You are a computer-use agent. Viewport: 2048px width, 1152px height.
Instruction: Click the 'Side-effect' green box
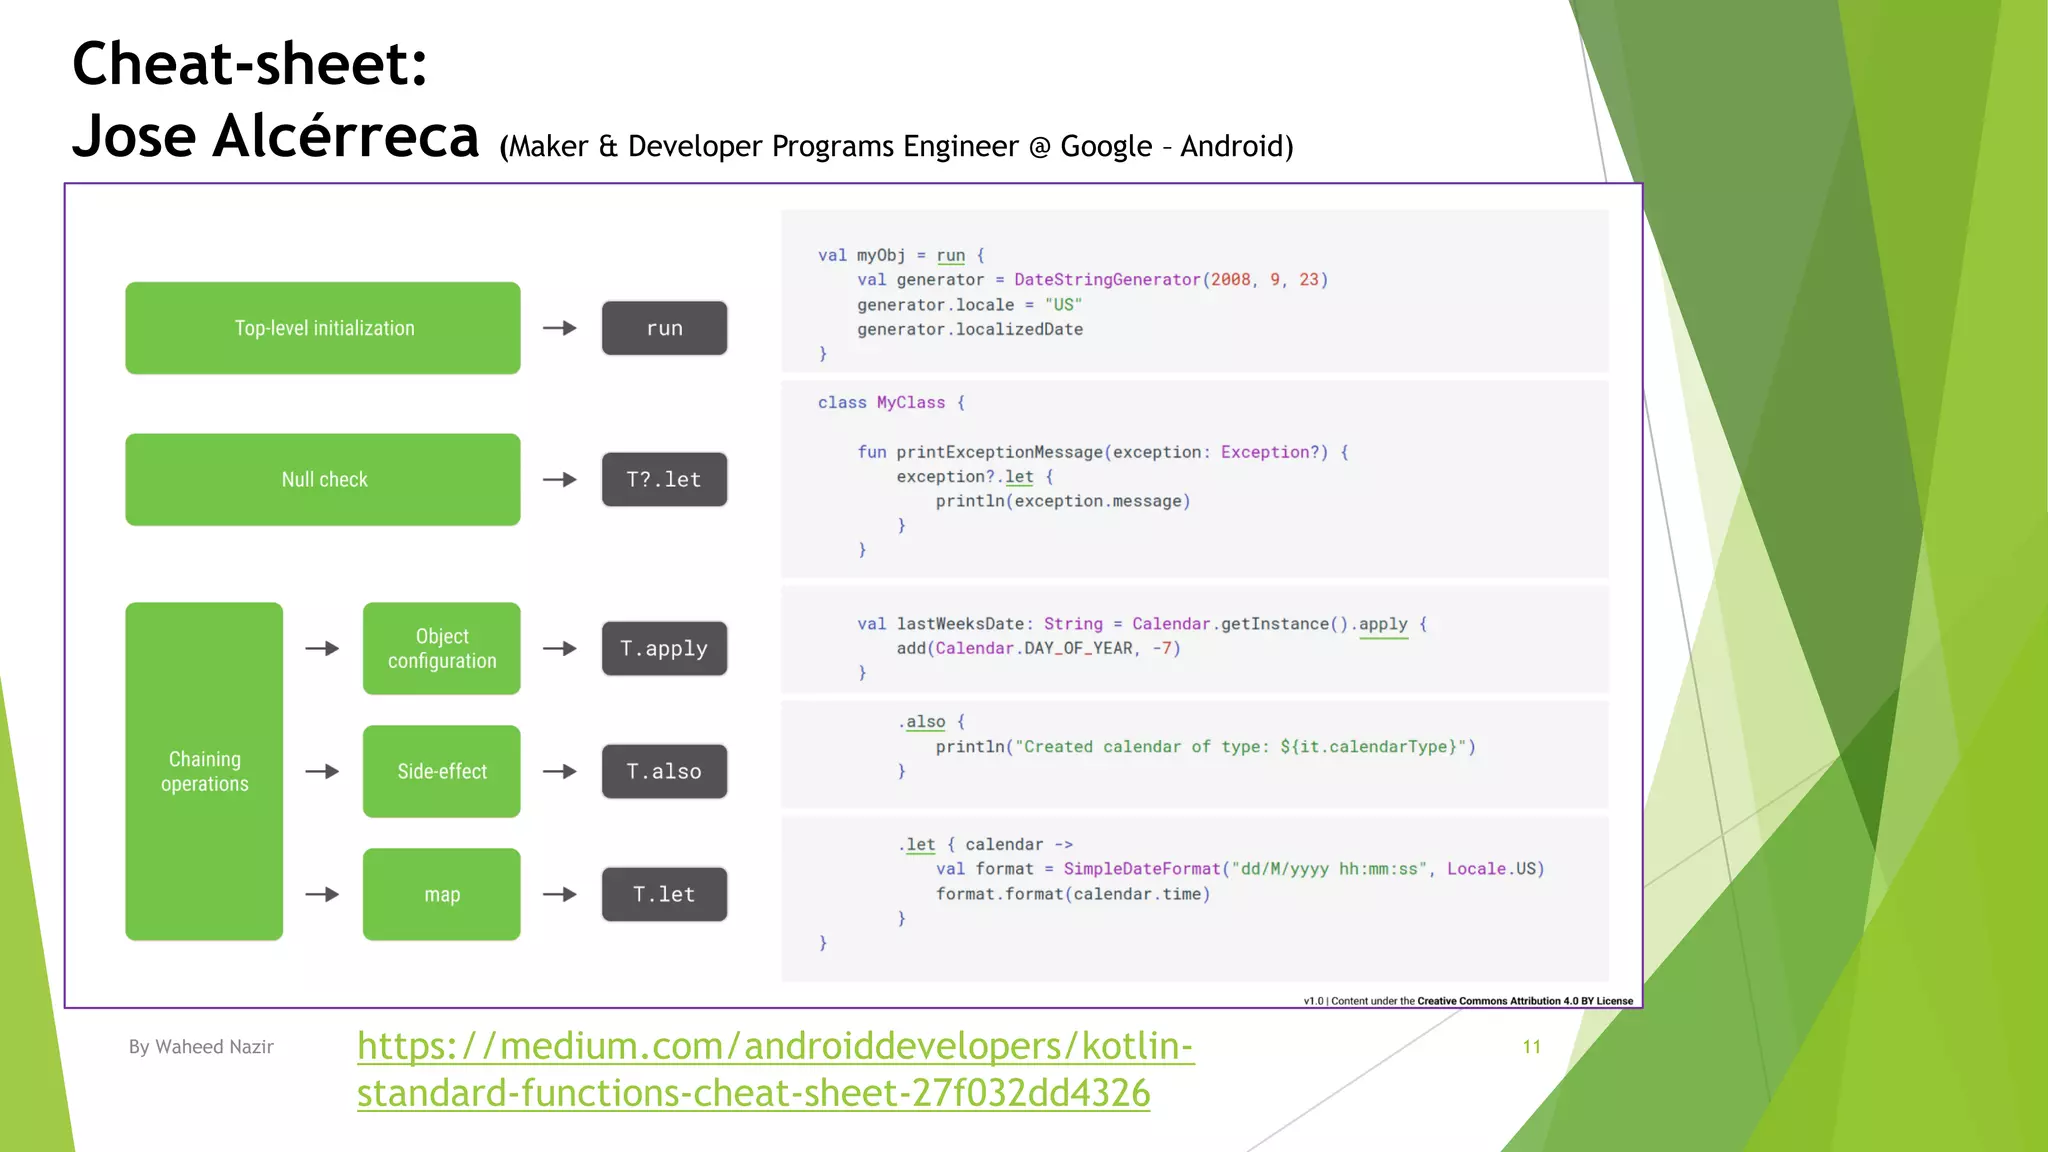tap(441, 771)
